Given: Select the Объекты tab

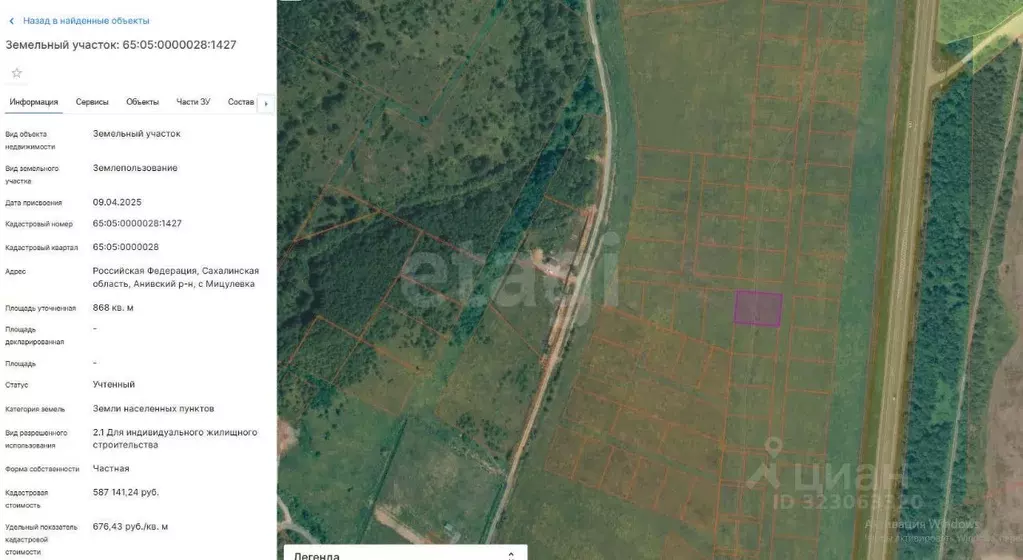Looking at the screenshot, I should point(142,102).
